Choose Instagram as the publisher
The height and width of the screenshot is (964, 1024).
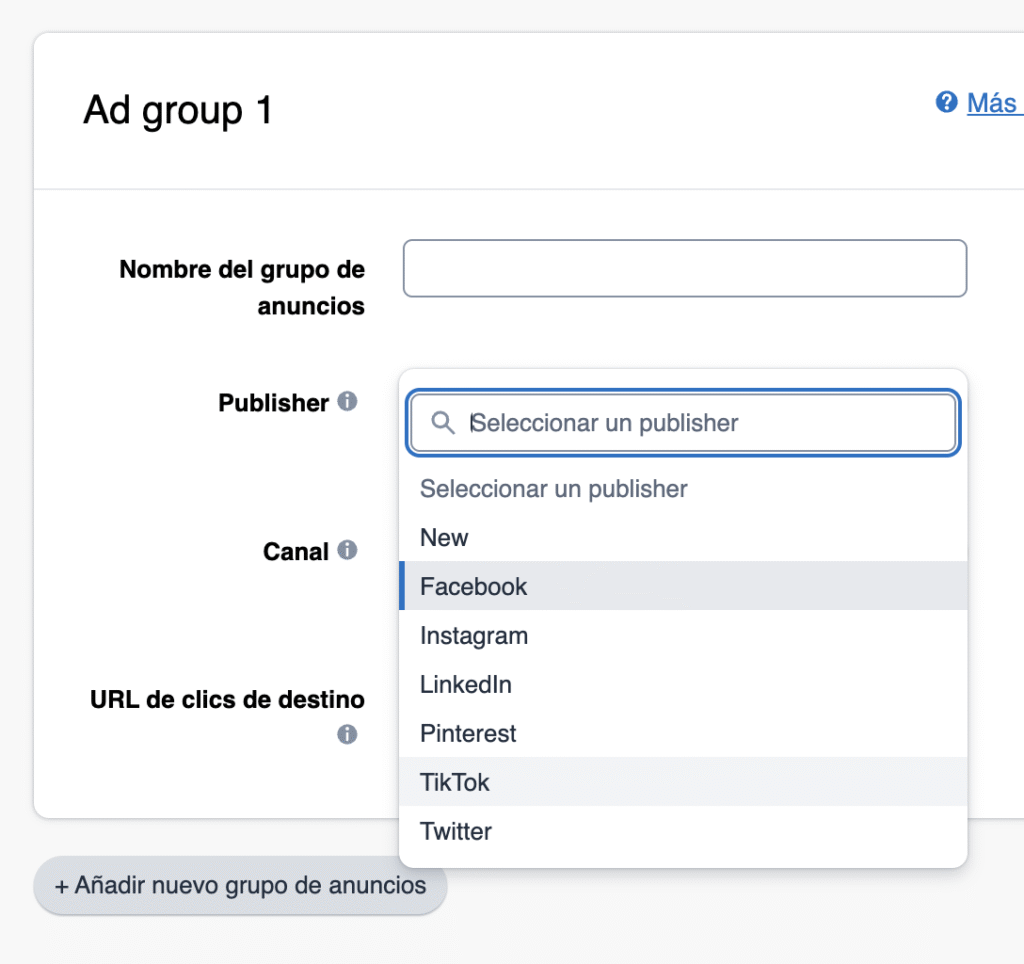pyautogui.click(x=473, y=636)
